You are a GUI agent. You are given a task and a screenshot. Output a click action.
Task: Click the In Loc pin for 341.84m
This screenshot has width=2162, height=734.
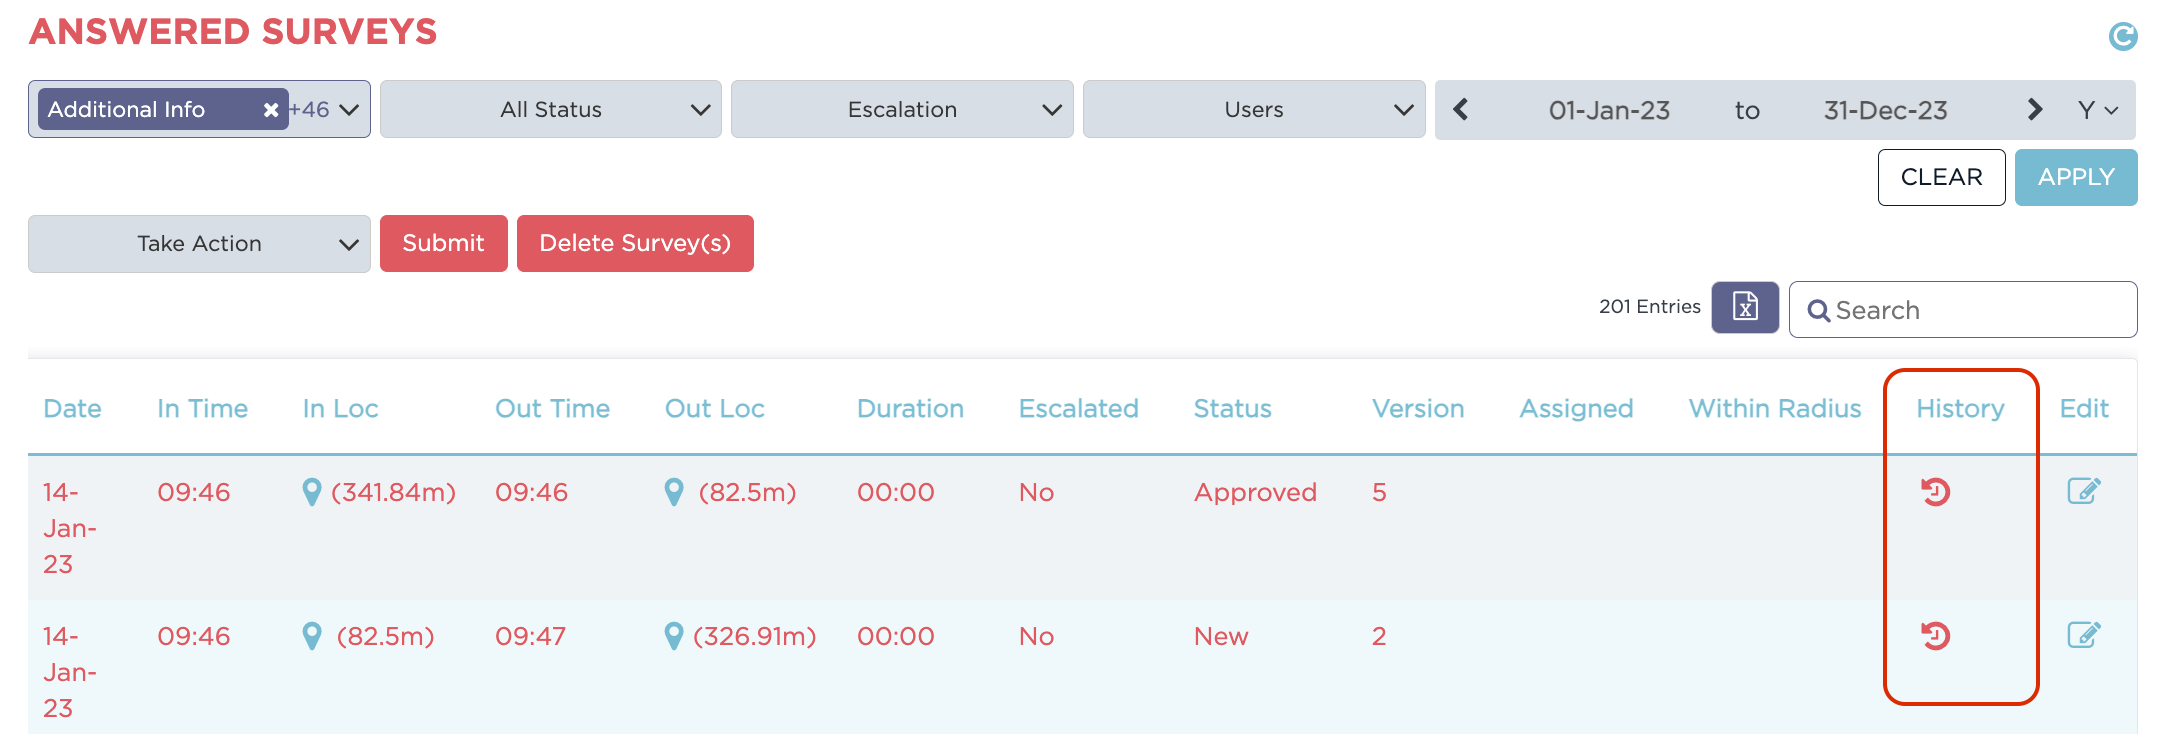312,492
